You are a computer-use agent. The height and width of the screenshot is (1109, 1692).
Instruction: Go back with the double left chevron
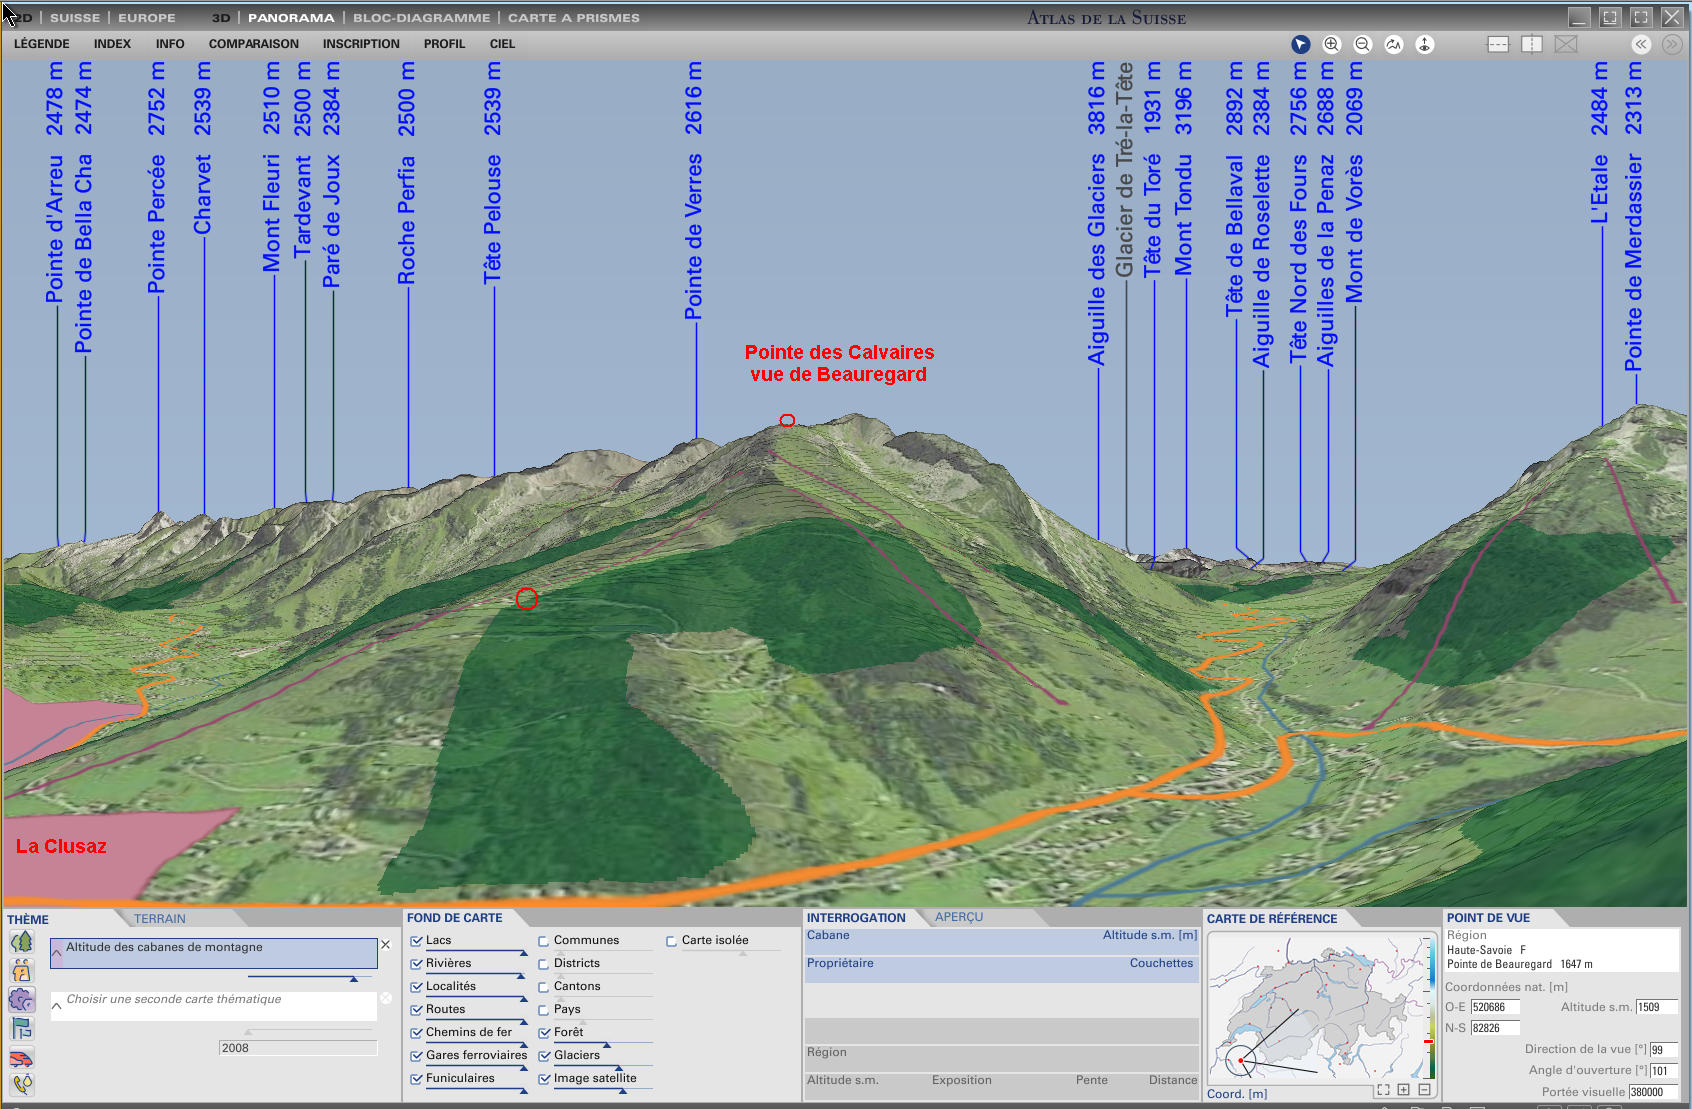(x=1641, y=44)
